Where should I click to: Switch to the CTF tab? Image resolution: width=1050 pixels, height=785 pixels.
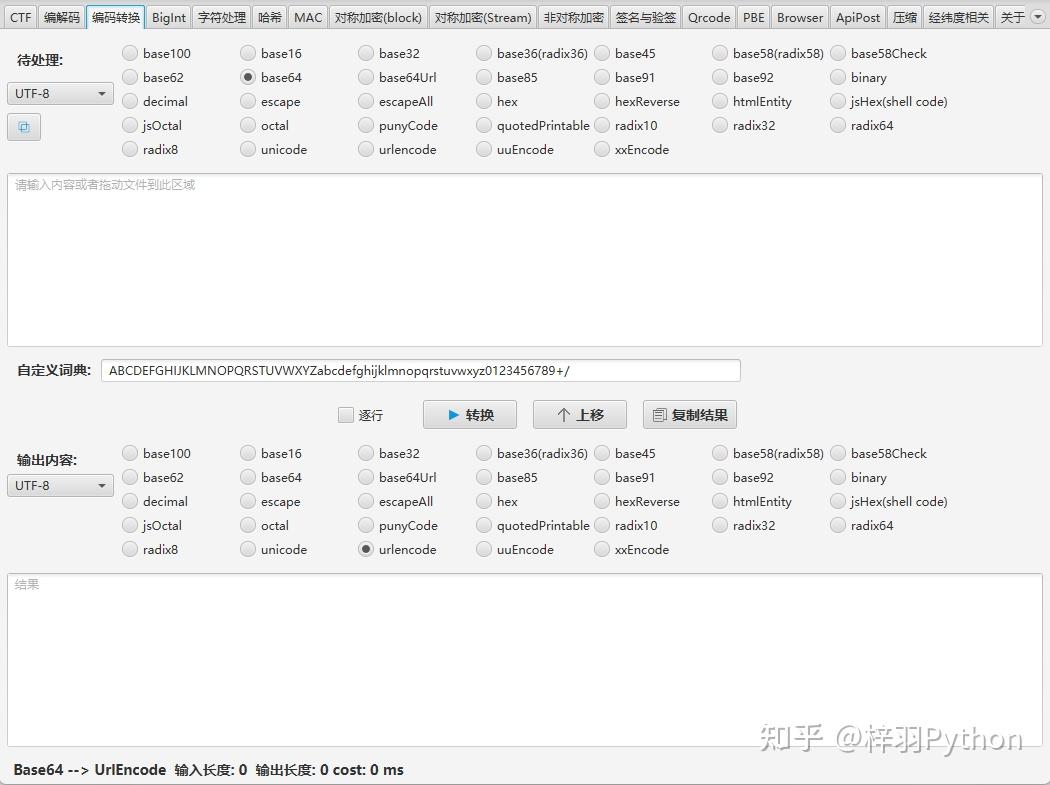coord(21,17)
